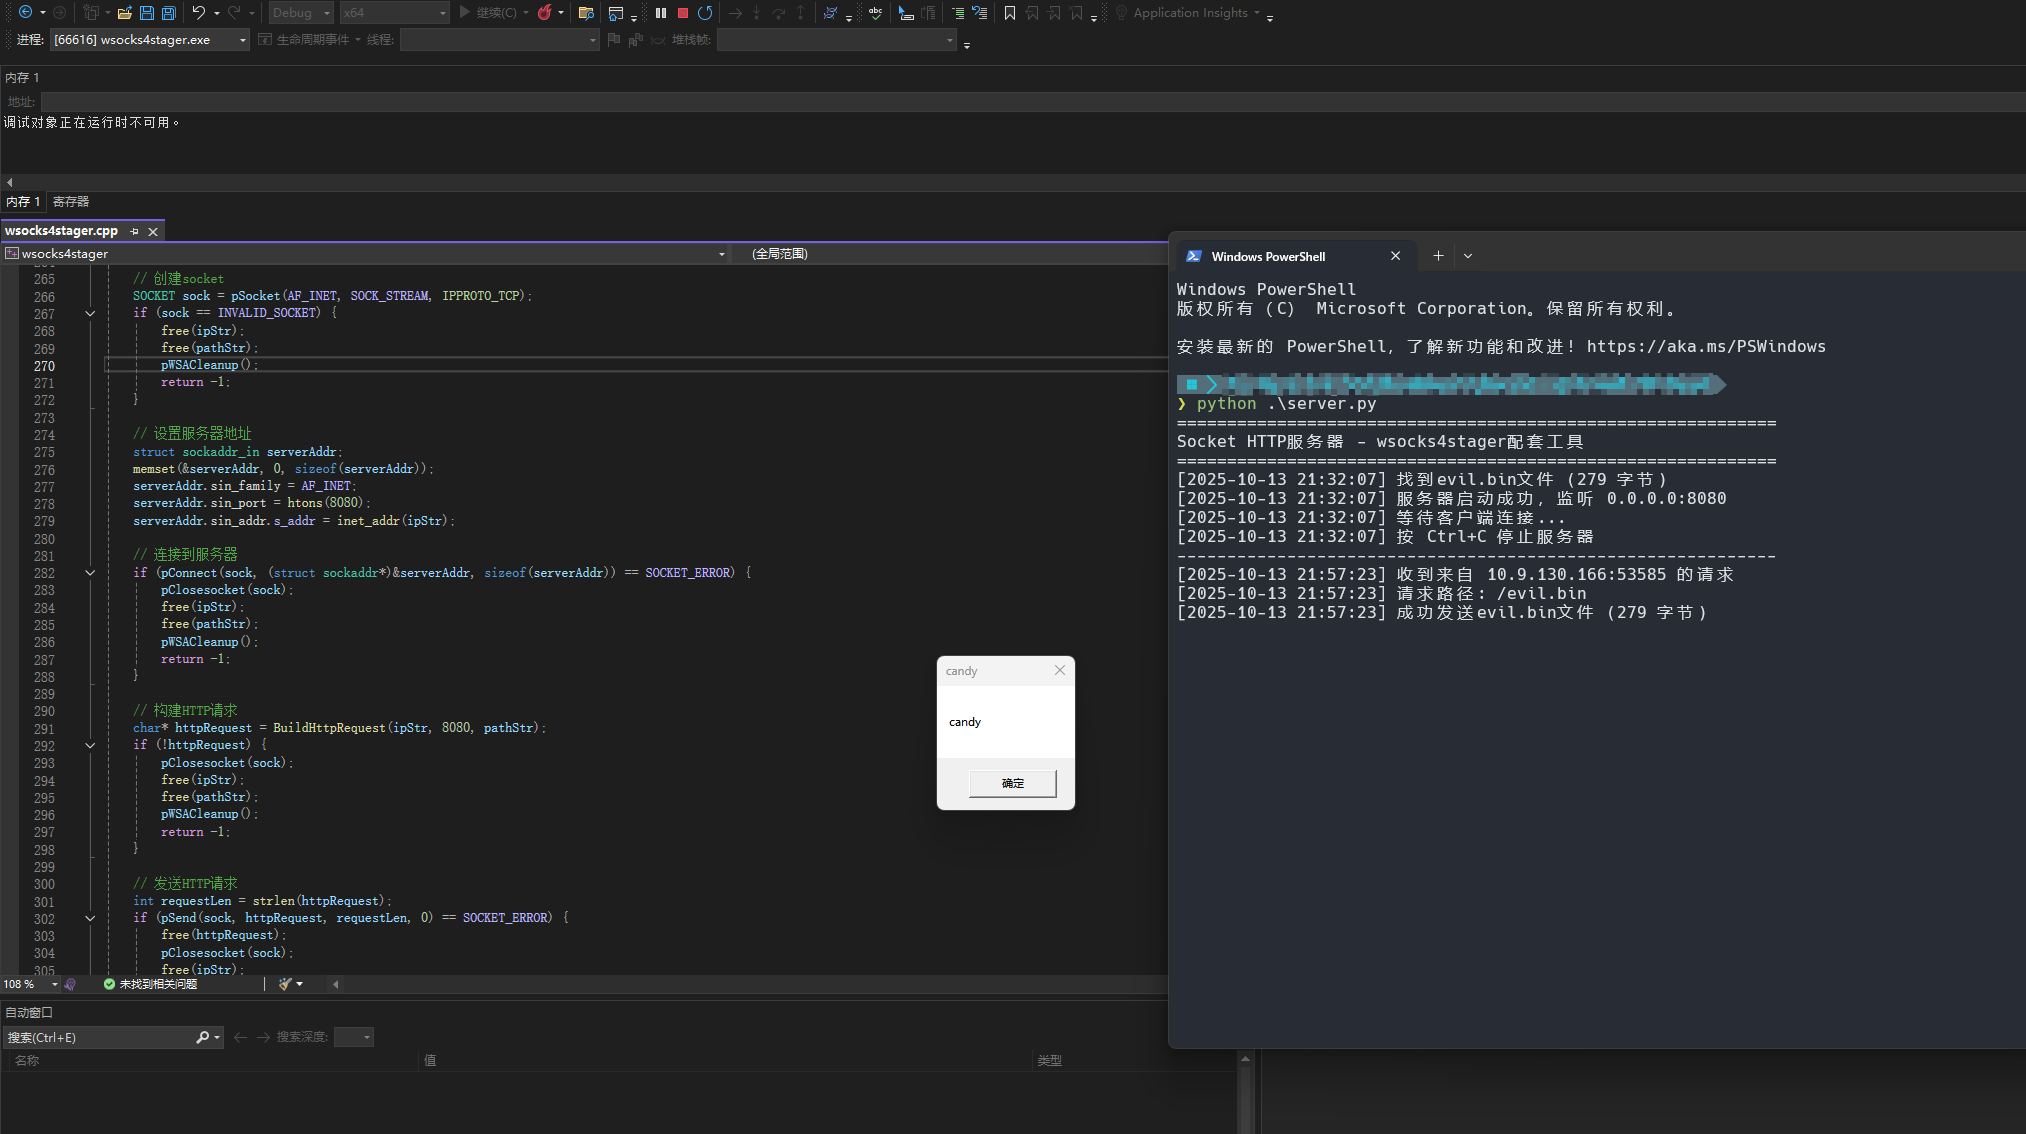Screen dimensions: 2026x1134
Task: Collapse the code block at line 282
Action: [x=90, y=573]
